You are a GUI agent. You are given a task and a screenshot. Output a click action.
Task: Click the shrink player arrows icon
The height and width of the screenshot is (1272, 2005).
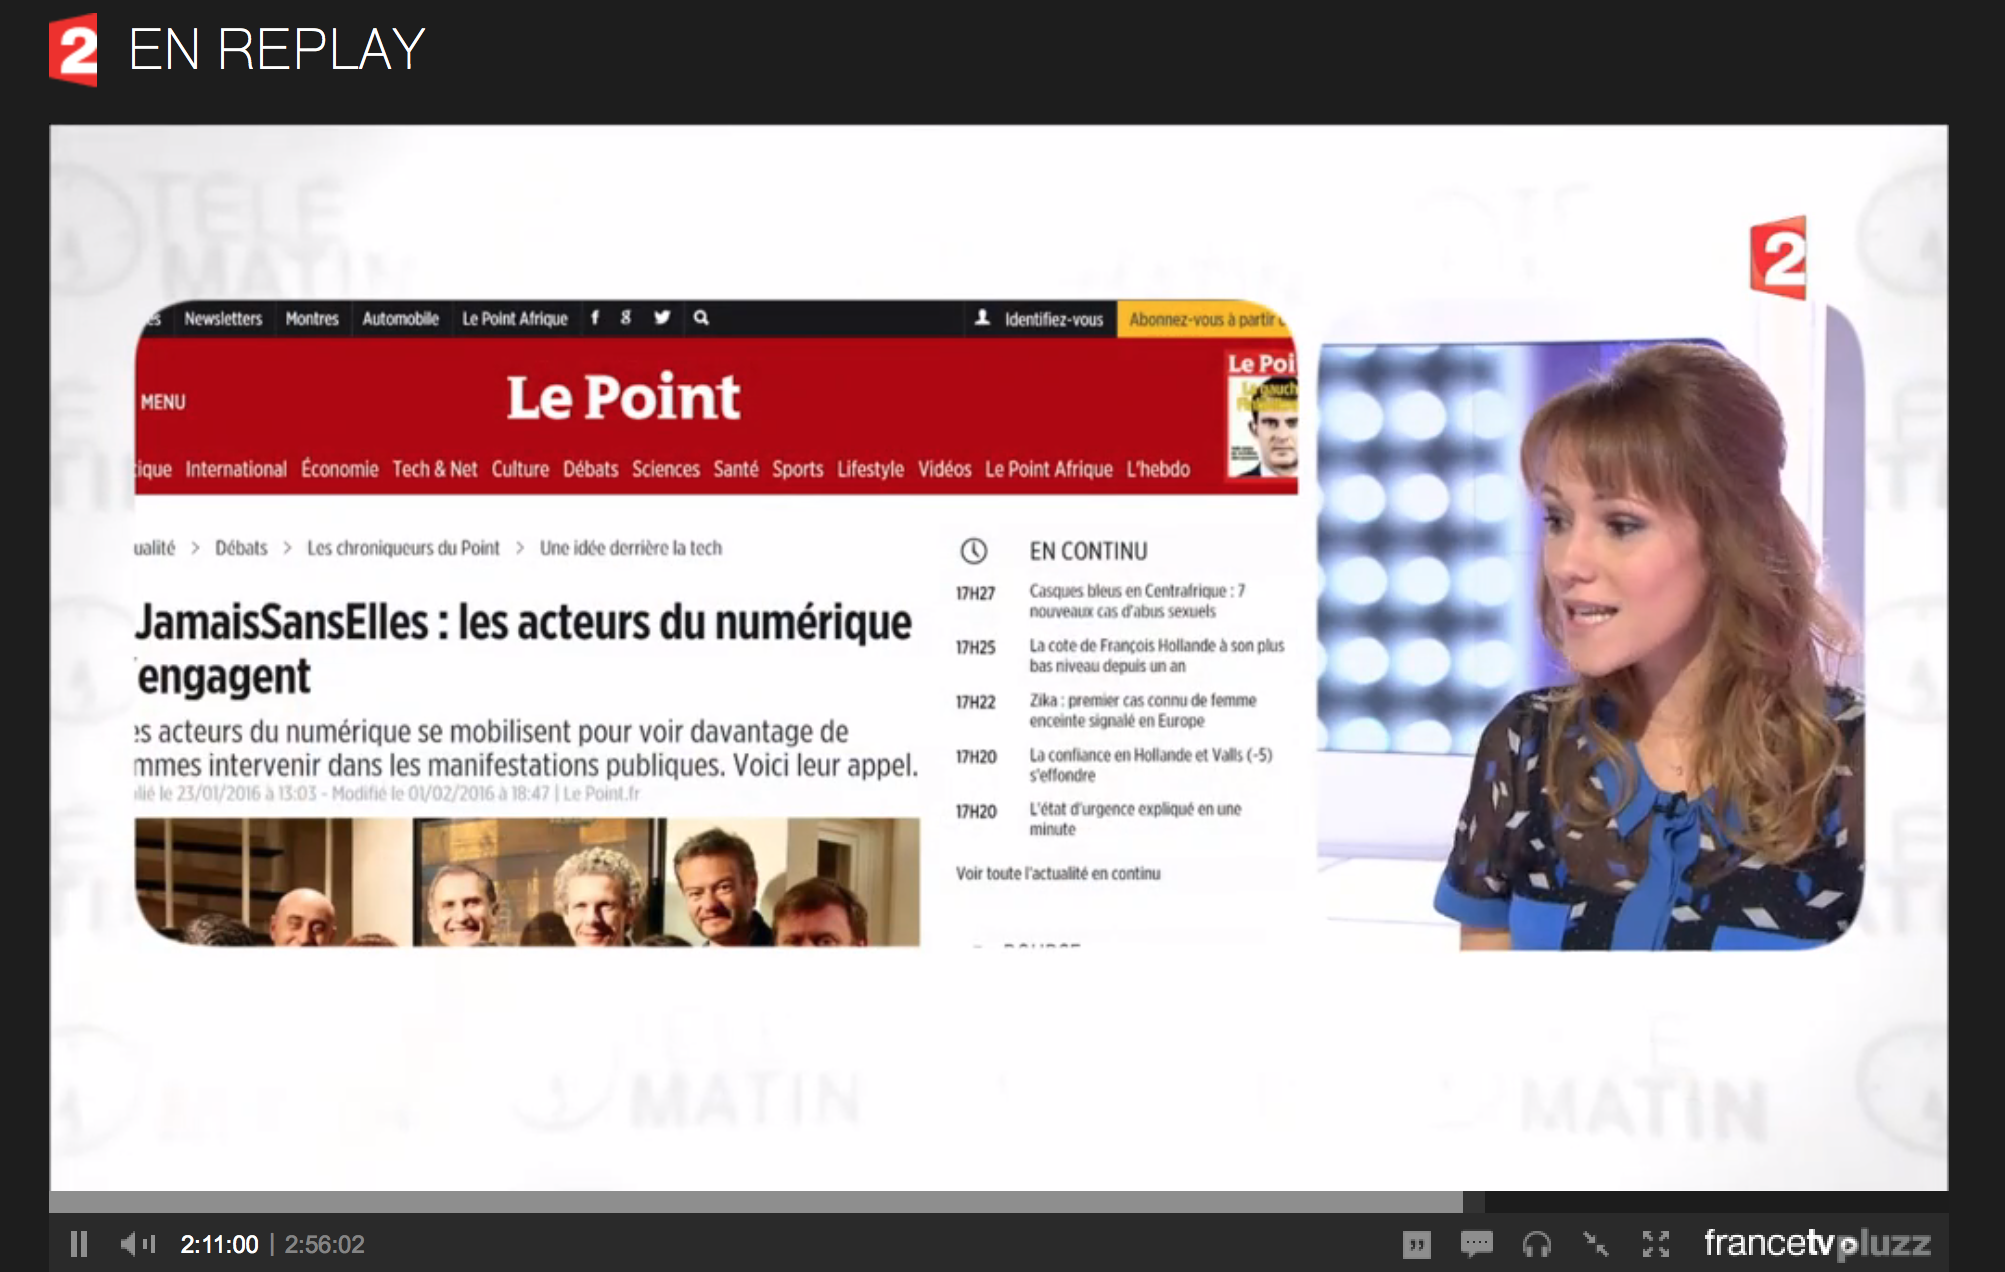[x=1596, y=1244]
